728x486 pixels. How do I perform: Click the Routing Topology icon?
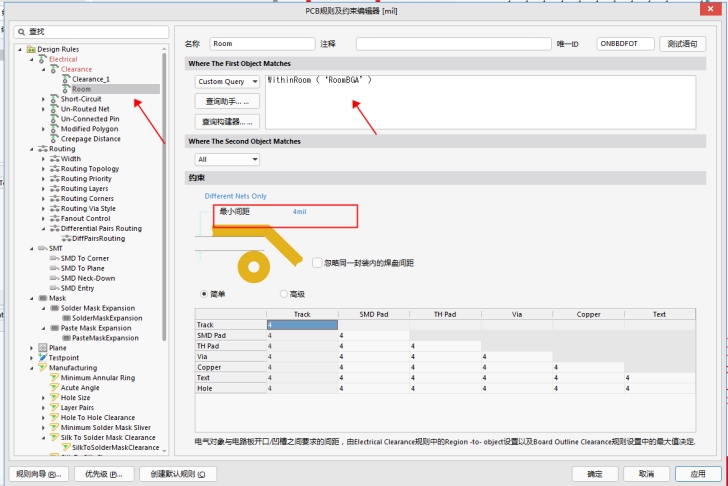[x=54, y=168]
